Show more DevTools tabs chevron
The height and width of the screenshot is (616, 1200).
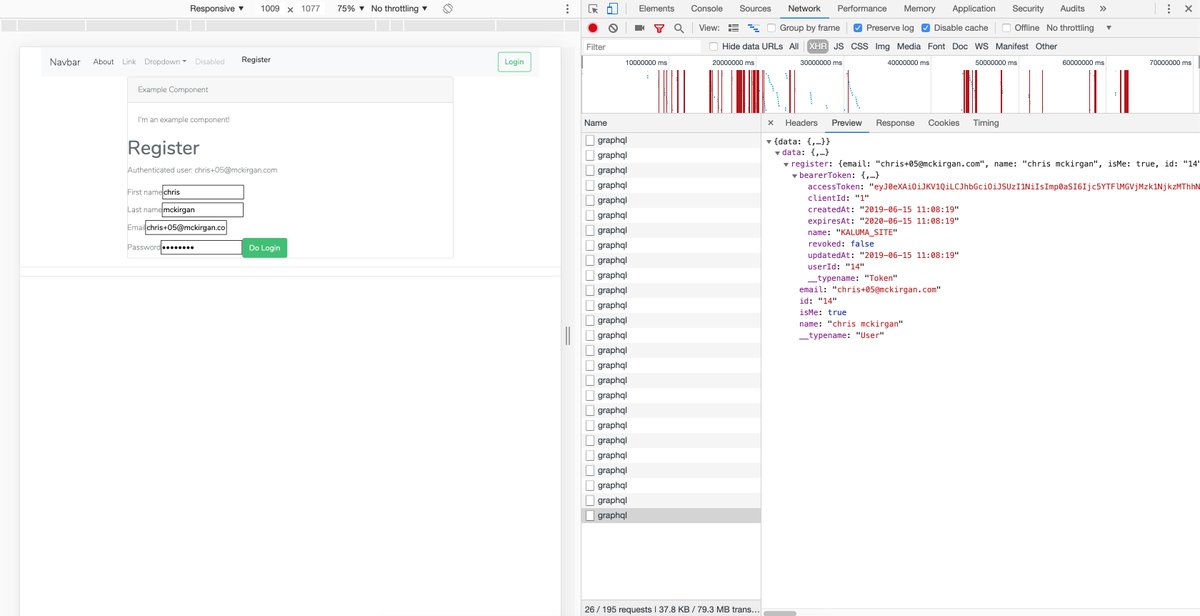click(x=1103, y=8)
